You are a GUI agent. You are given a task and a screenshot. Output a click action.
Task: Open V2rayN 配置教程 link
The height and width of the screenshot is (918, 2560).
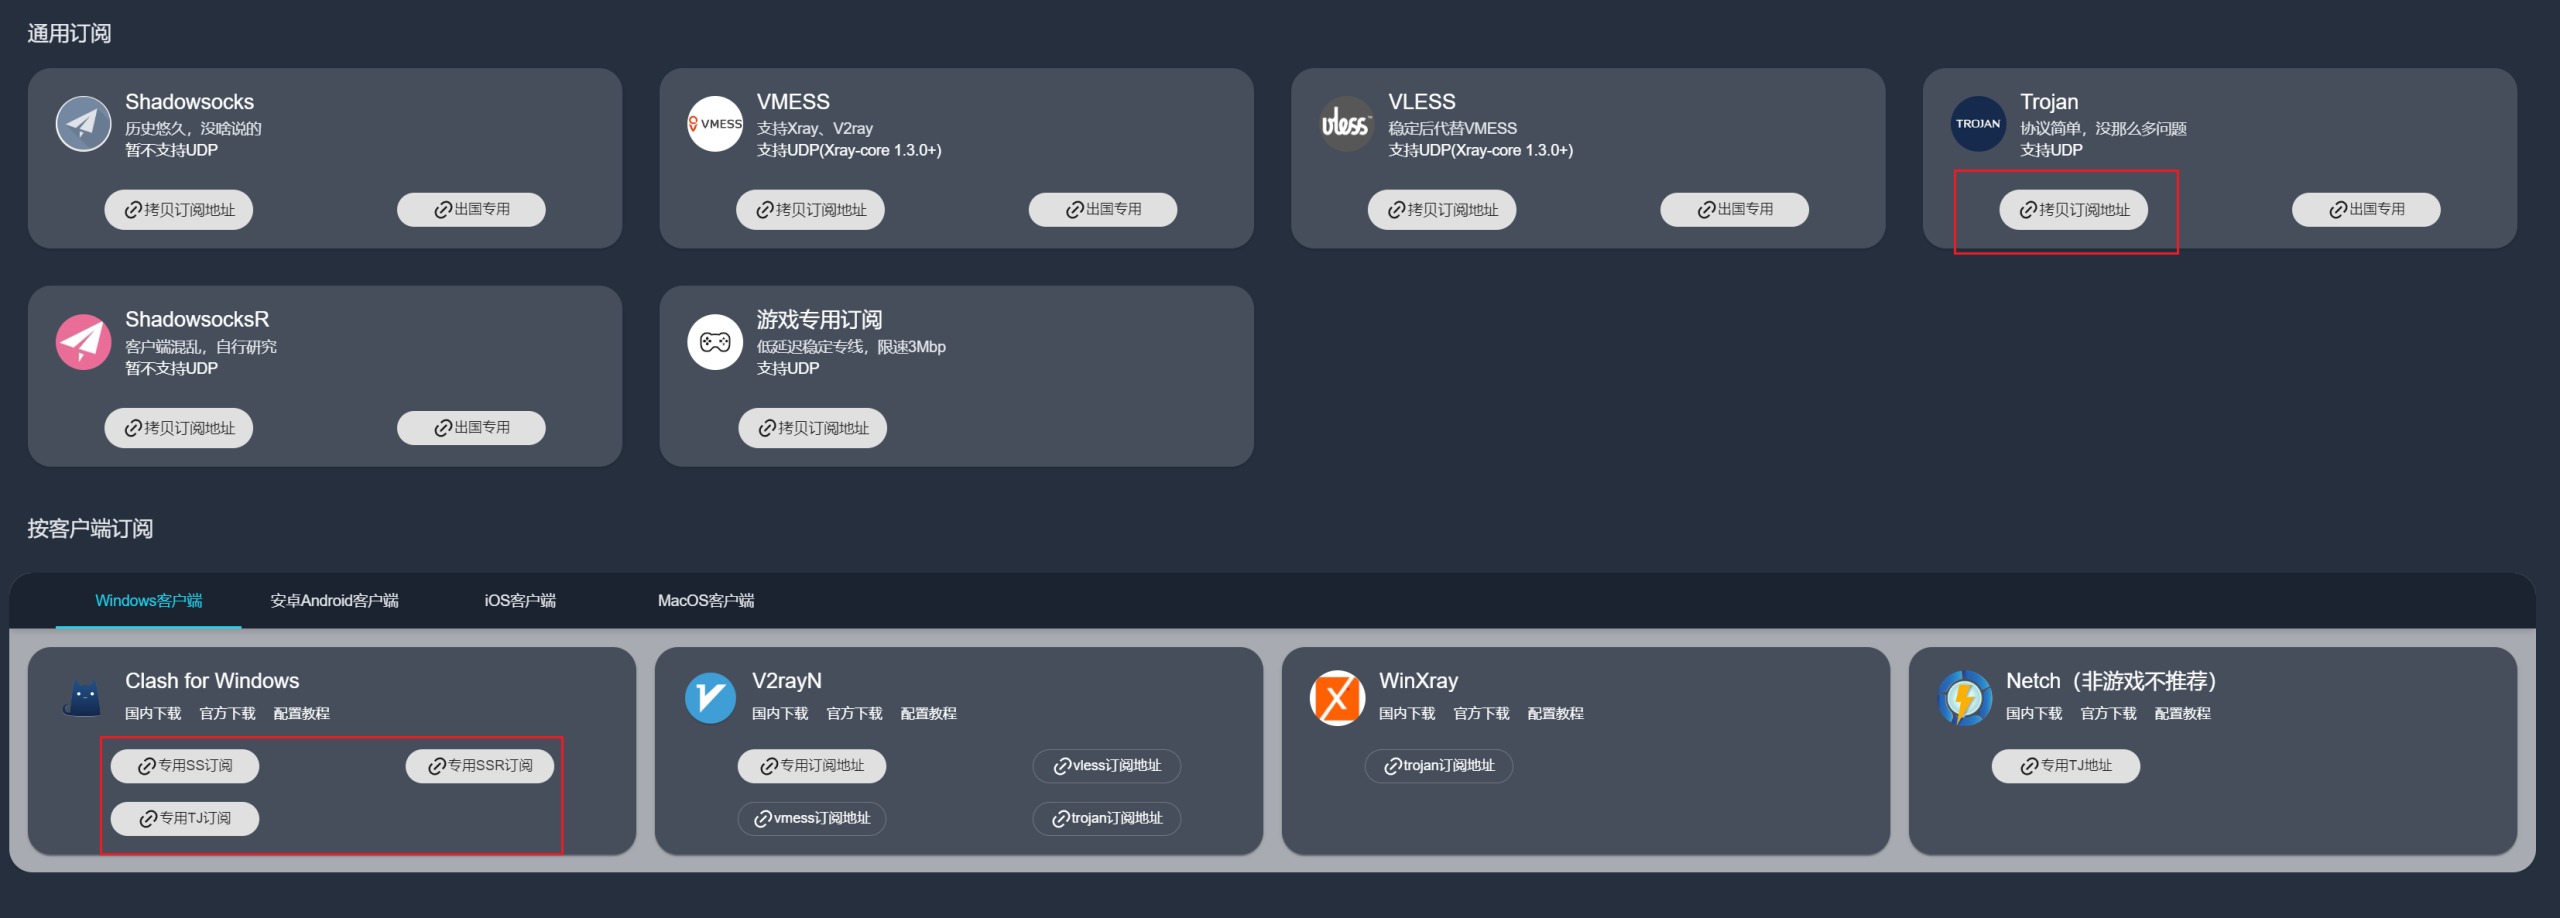(x=928, y=714)
